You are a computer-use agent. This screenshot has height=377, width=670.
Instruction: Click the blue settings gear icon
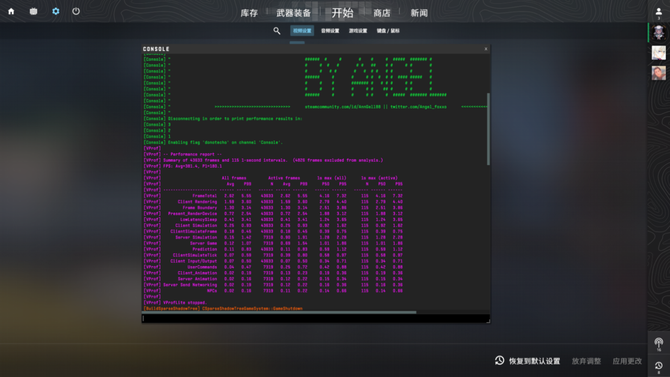(56, 12)
